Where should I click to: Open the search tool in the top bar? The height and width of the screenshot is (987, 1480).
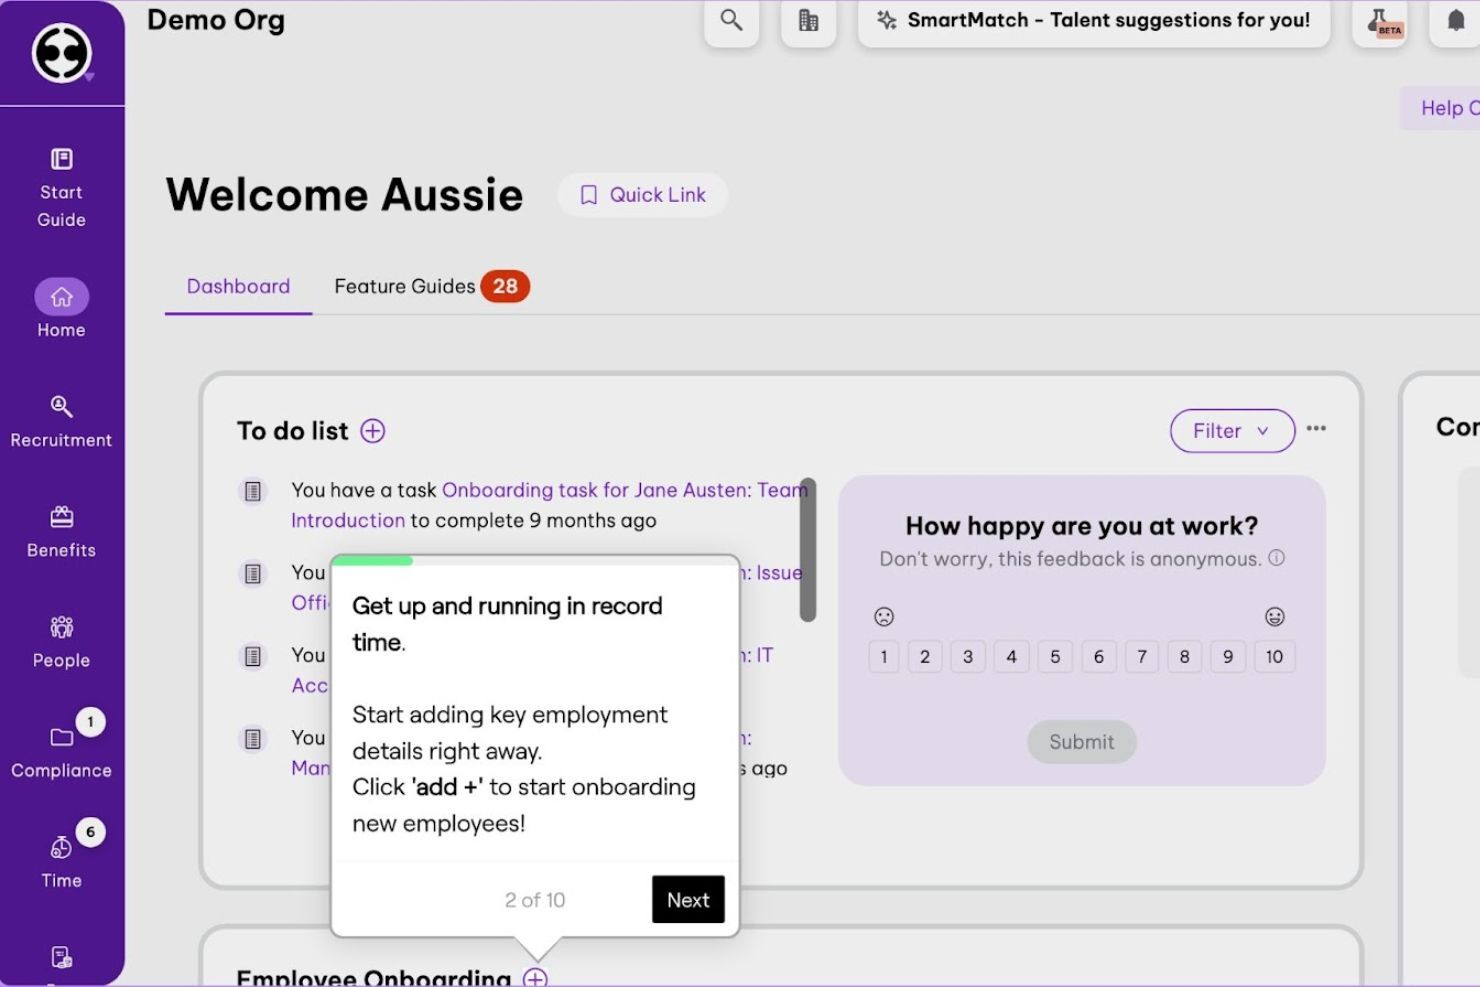(x=731, y=20)
